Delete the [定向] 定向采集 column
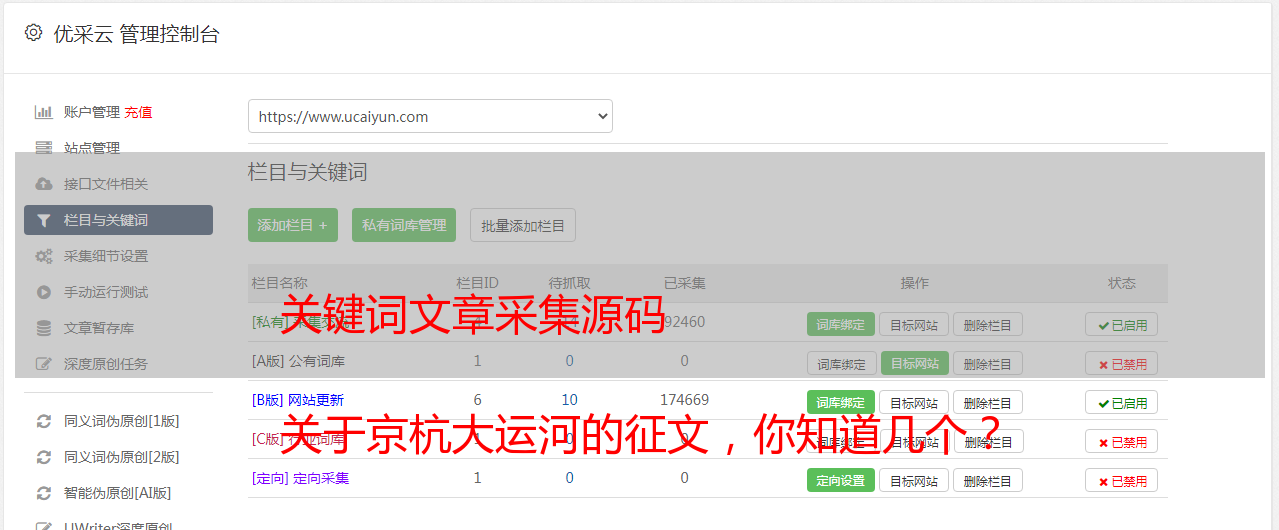The image size is (1279, 530). coord(987,480)
